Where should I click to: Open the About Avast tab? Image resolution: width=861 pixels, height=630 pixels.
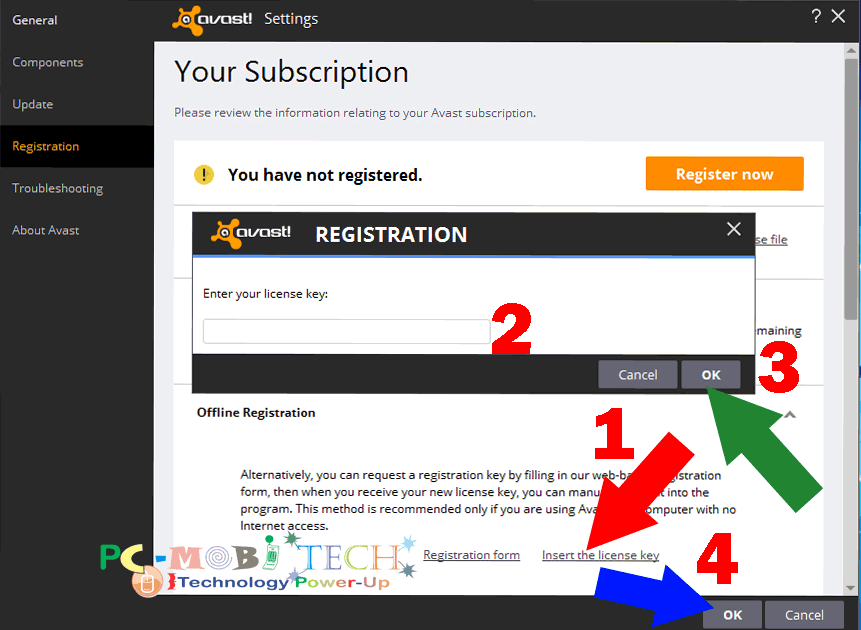coord(46,230)
